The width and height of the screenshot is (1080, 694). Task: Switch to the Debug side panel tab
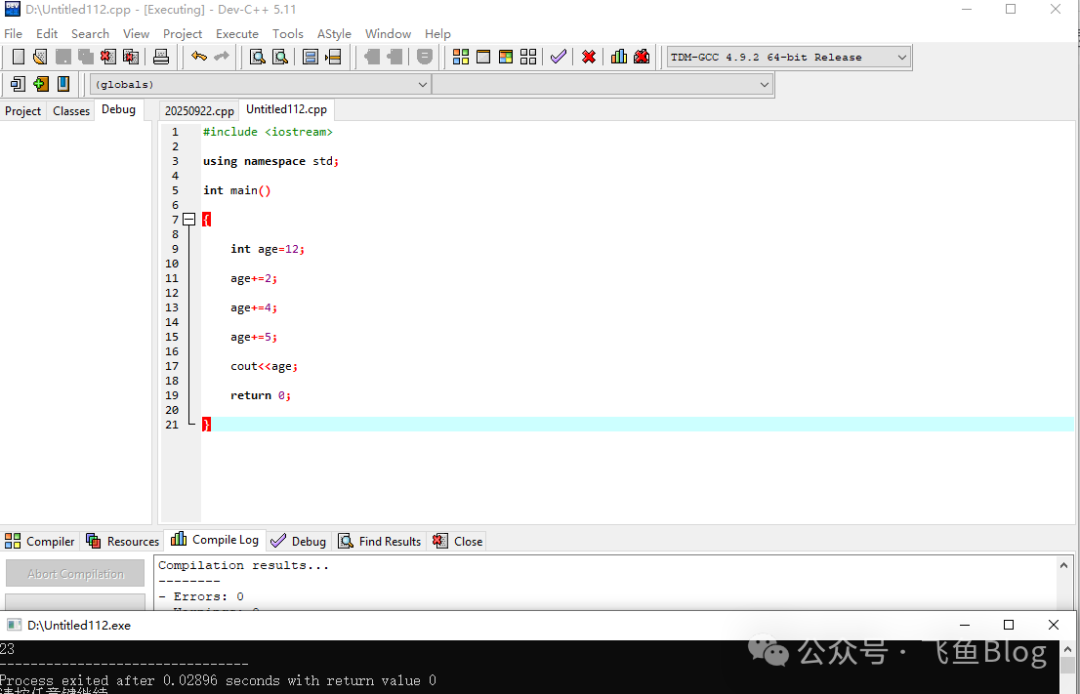coord(118,109)
